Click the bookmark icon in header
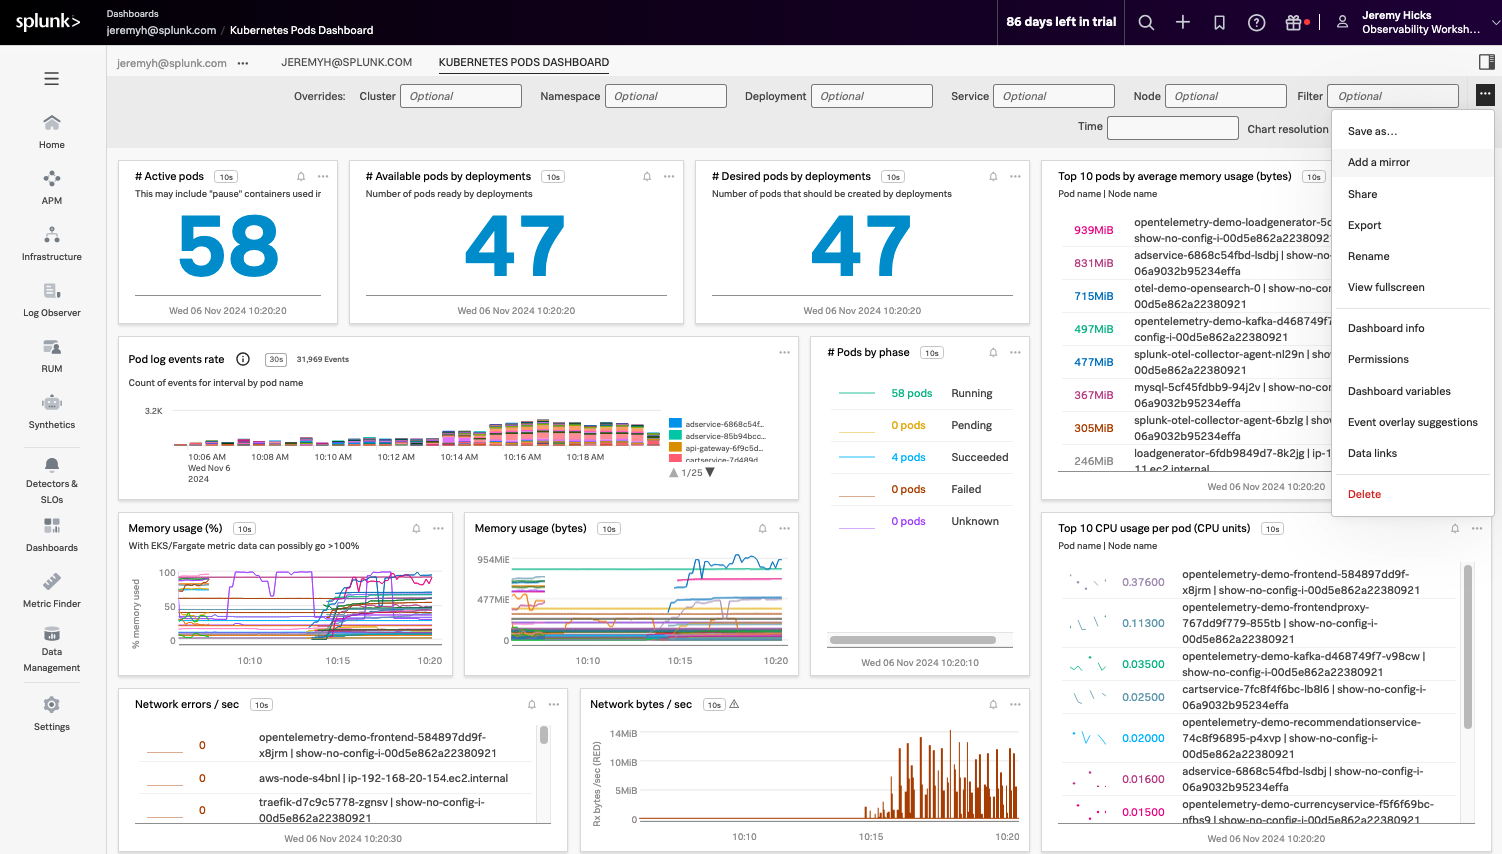The height and width of the screenshot is (854, 1502). pos(1219,22)
